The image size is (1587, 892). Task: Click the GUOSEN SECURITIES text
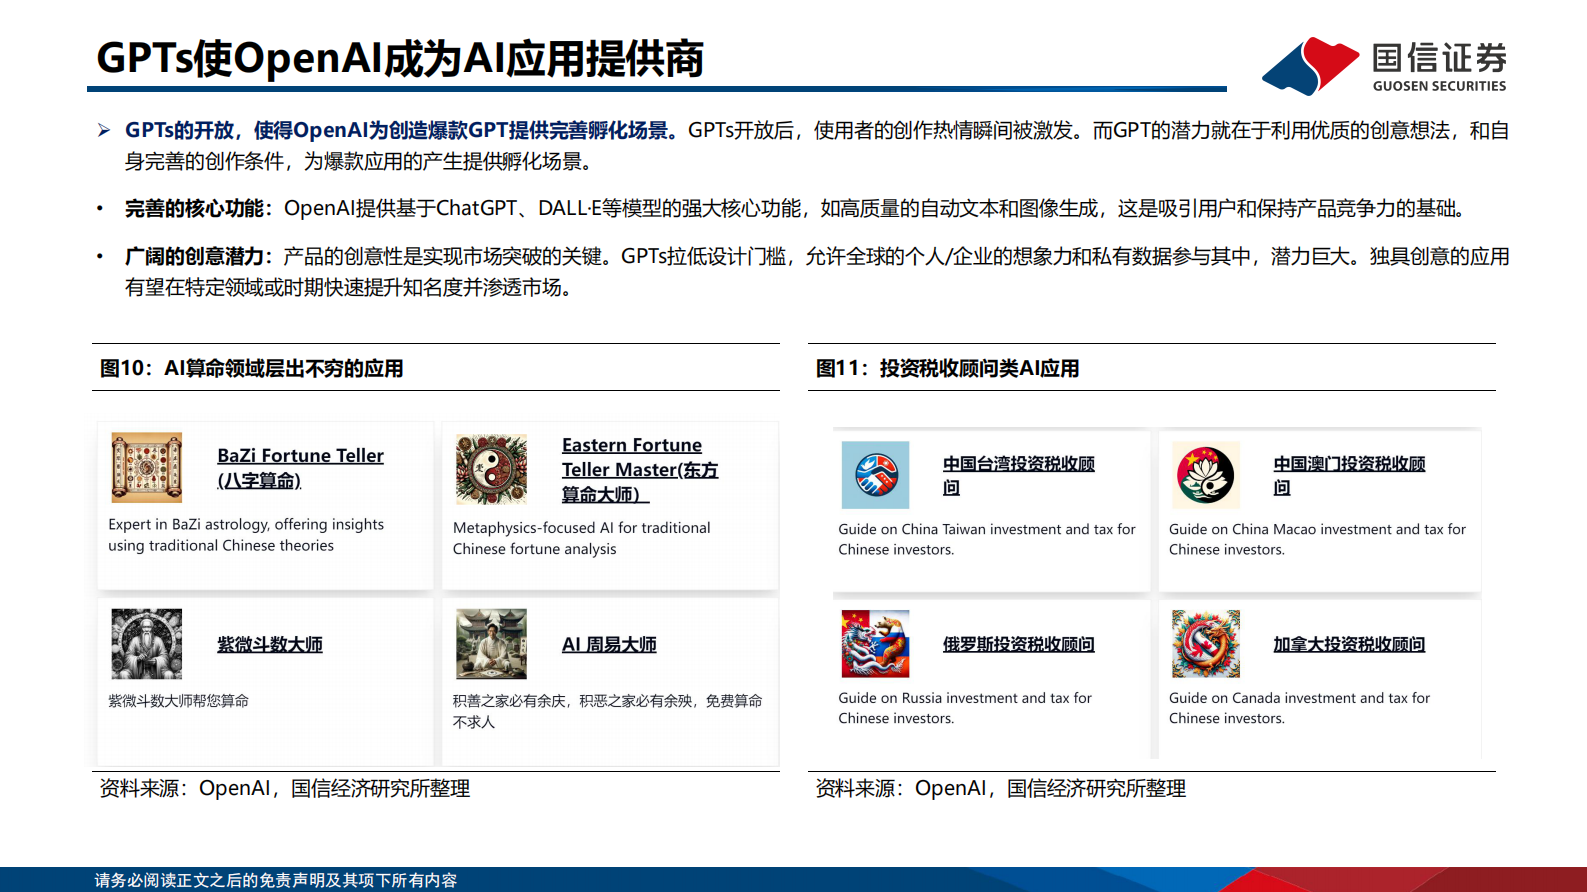click(x=1439, y=86)
